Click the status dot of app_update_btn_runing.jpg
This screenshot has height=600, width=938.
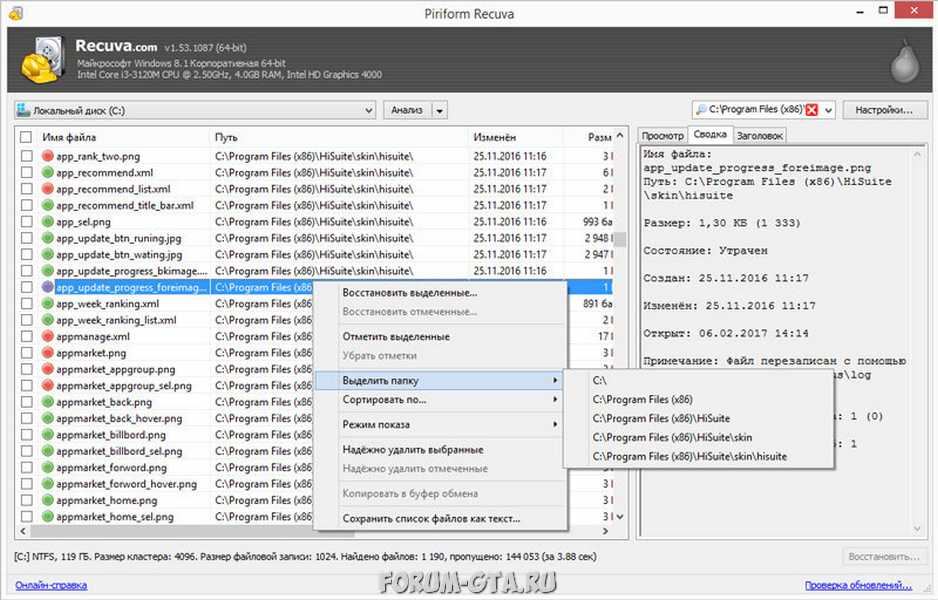(48, 238)
